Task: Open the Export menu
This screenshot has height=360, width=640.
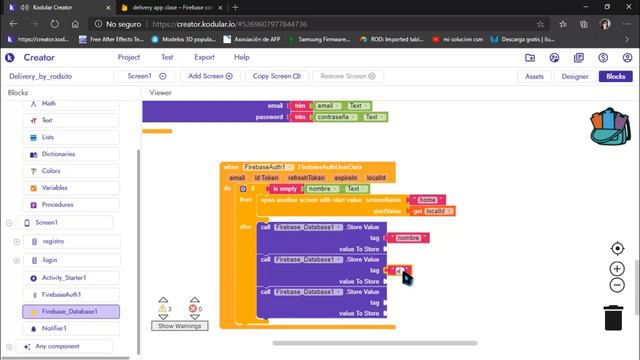Action: pos(204,57)
